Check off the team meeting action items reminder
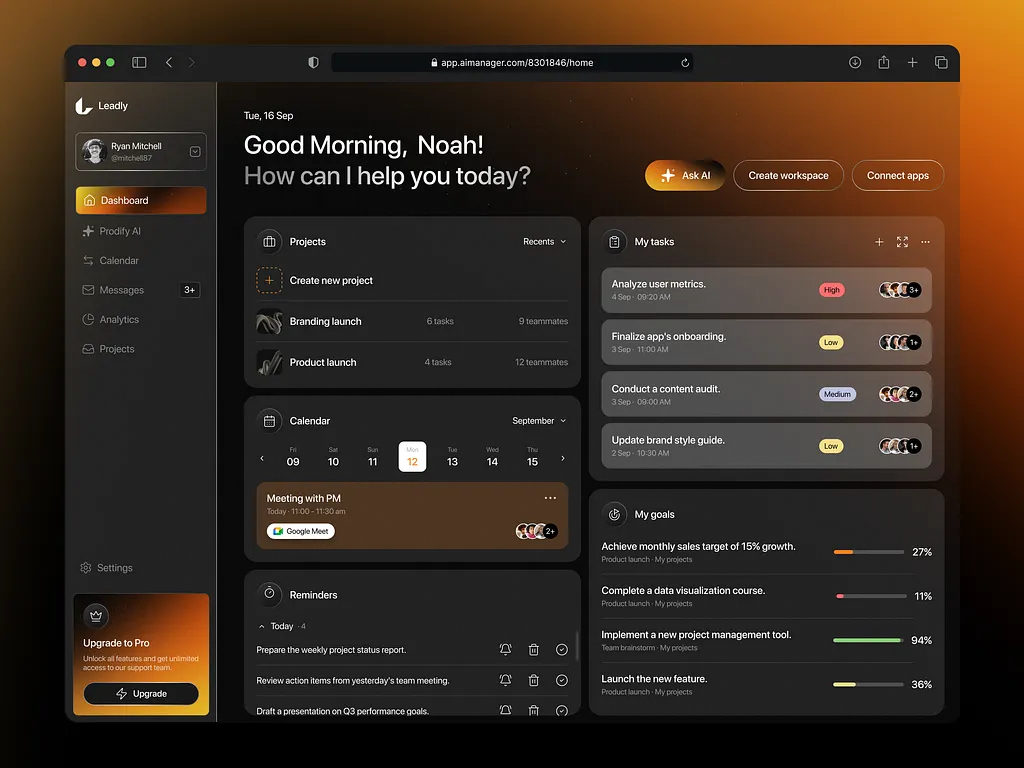 click(561, 681)
